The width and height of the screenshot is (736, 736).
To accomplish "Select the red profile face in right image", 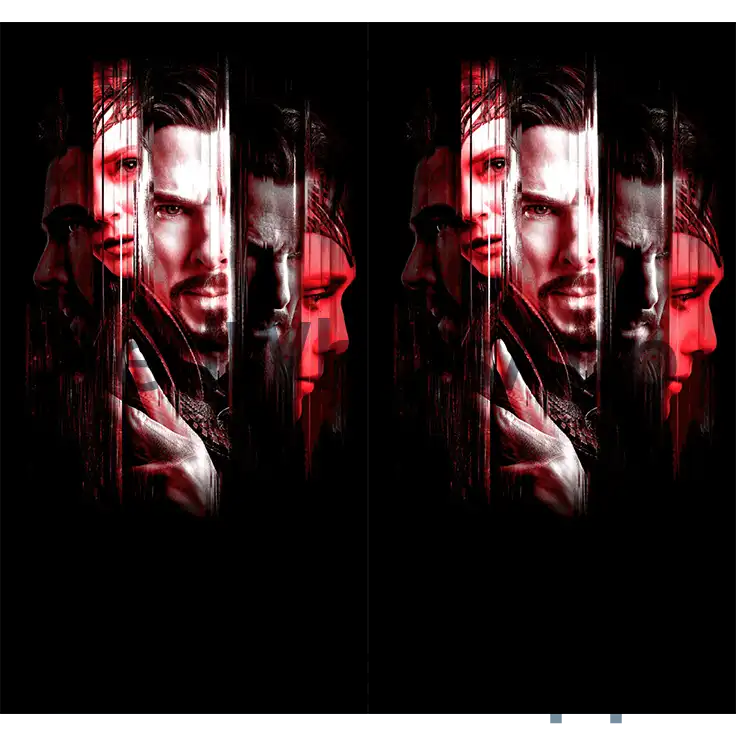I will (x=695, y=300).
